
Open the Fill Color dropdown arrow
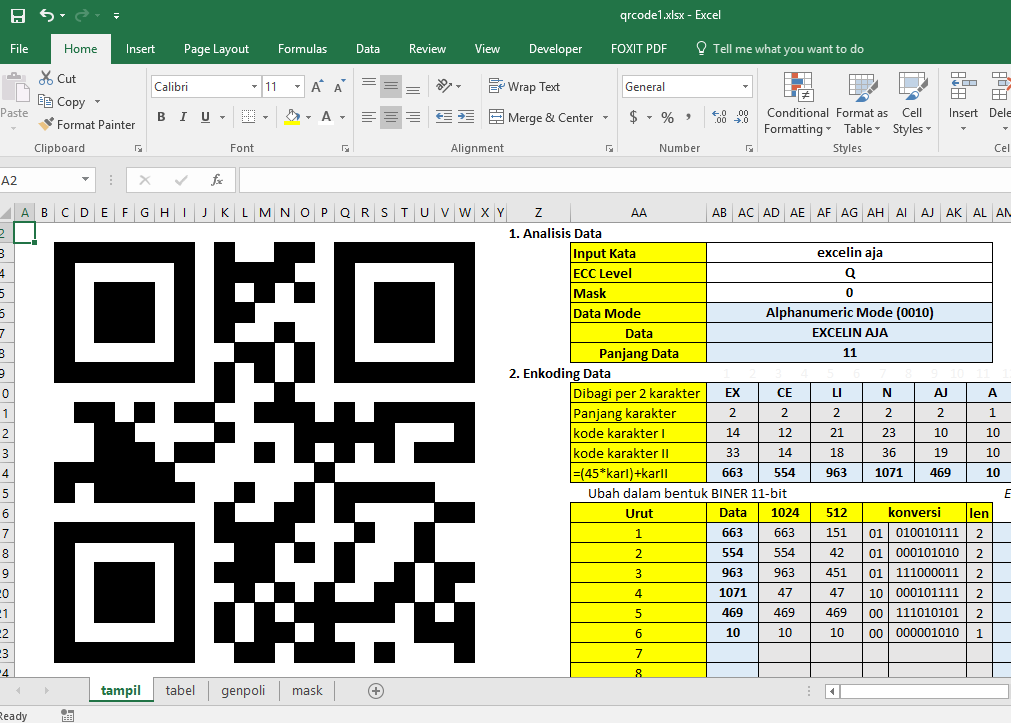pos(308,117)
